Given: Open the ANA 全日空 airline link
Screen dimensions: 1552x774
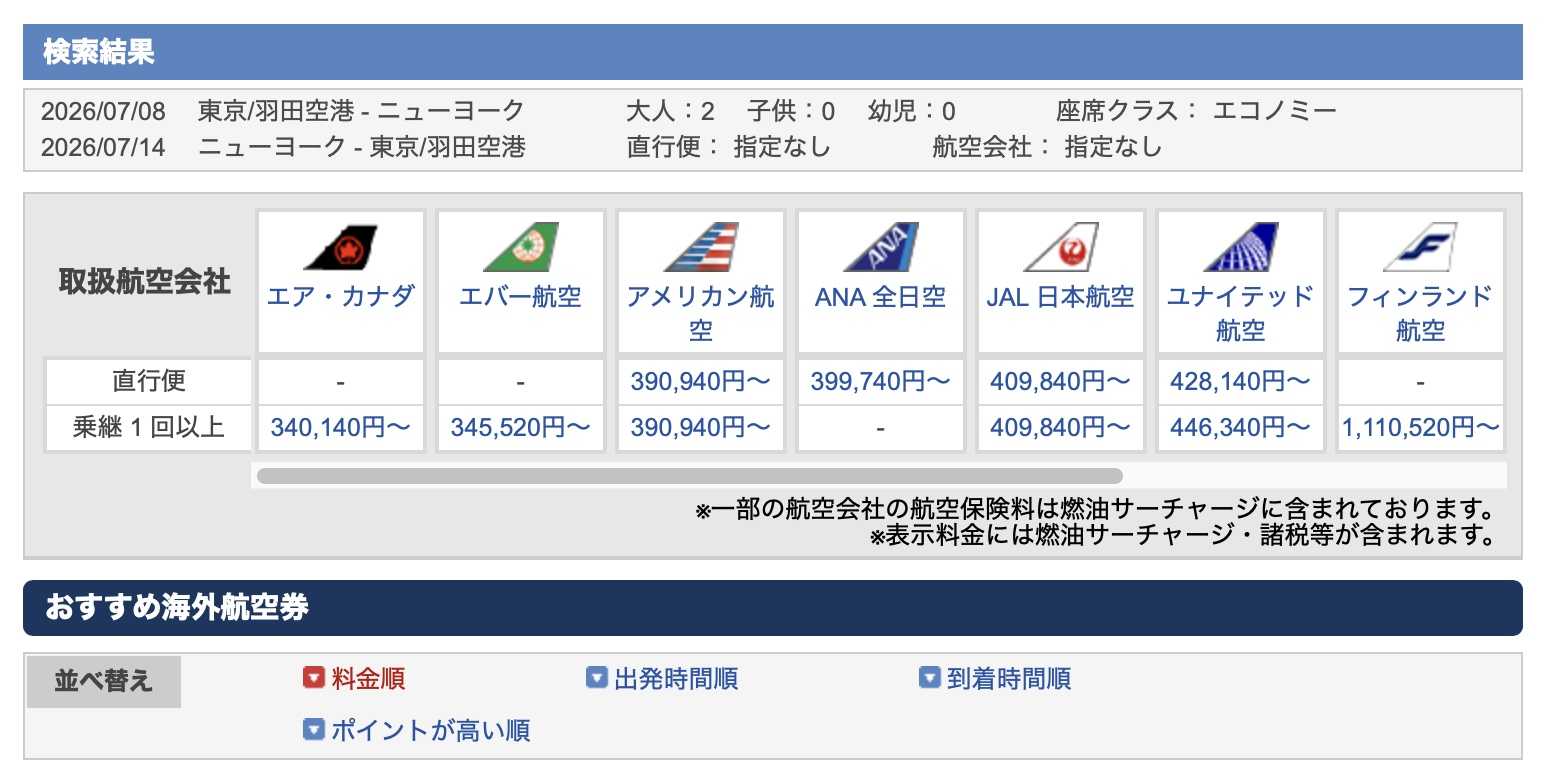Looking at the screenshot, I should click(880, 297).
